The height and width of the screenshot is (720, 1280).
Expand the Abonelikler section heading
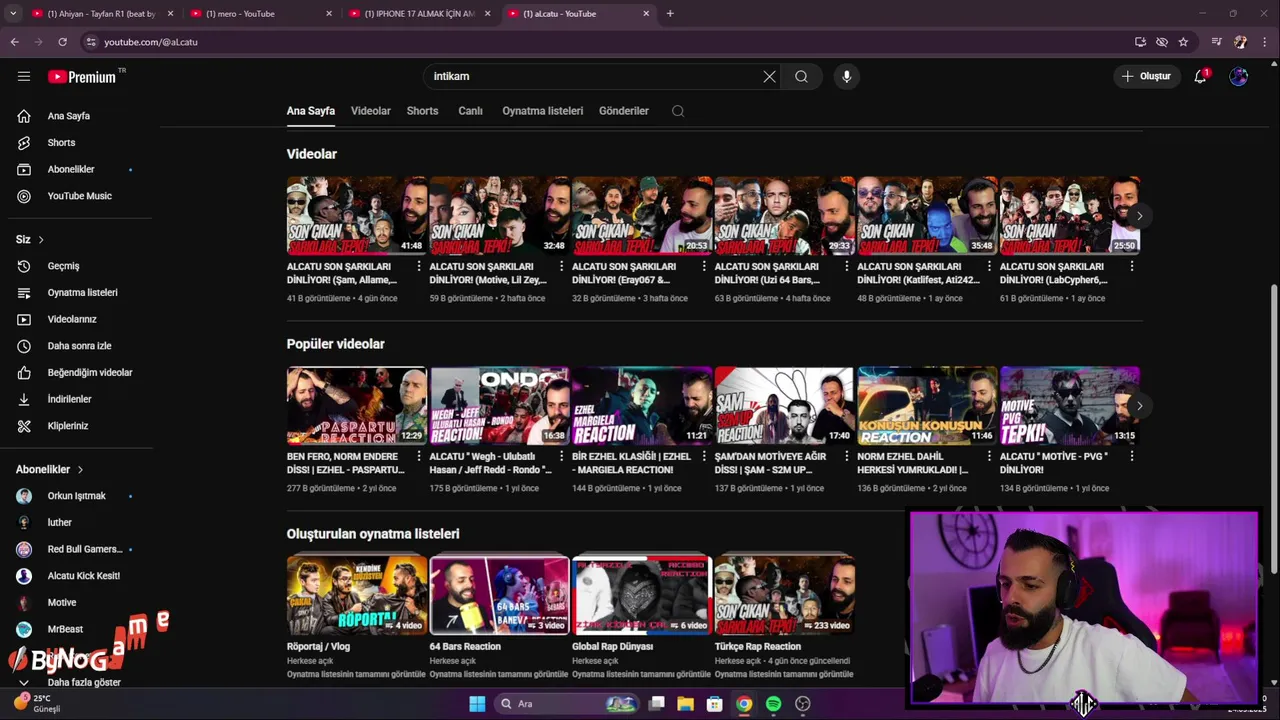pos(50,469)
